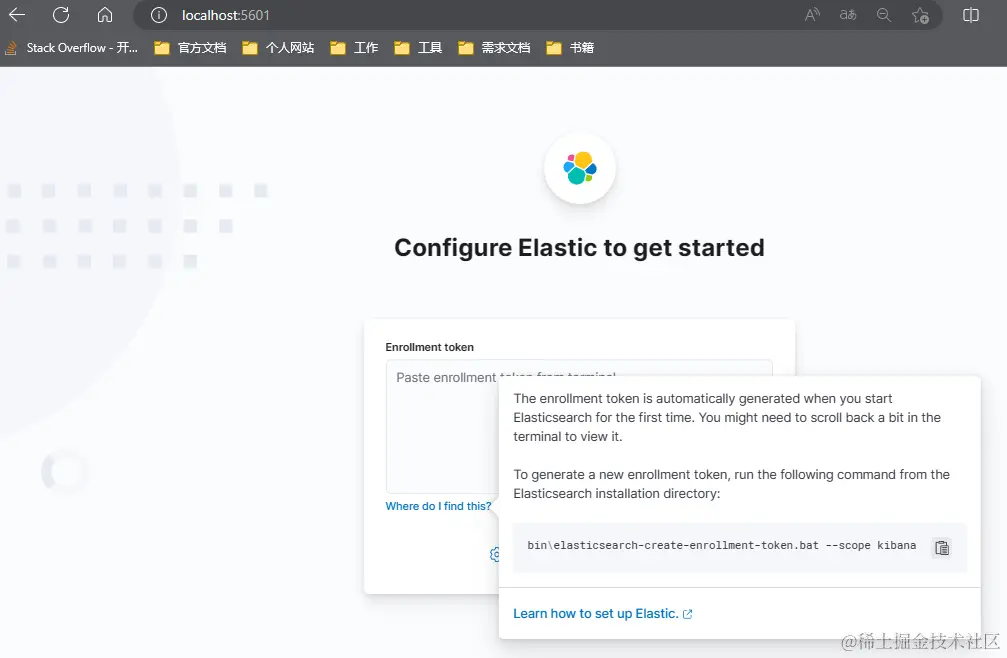View site information icon beside localhost
The height and width of the screenshot is (658, 1007).
159,15
